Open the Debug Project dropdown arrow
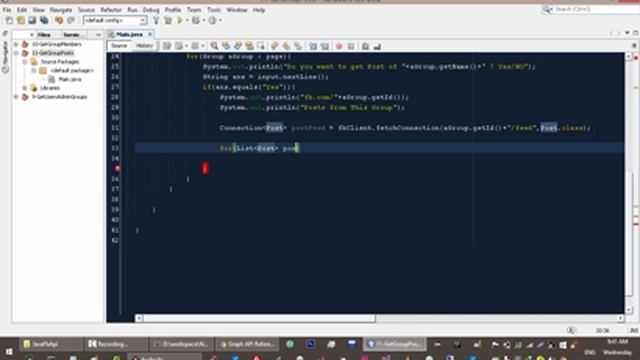Screen dimensions: 640x360 click(x=203, y=20)
